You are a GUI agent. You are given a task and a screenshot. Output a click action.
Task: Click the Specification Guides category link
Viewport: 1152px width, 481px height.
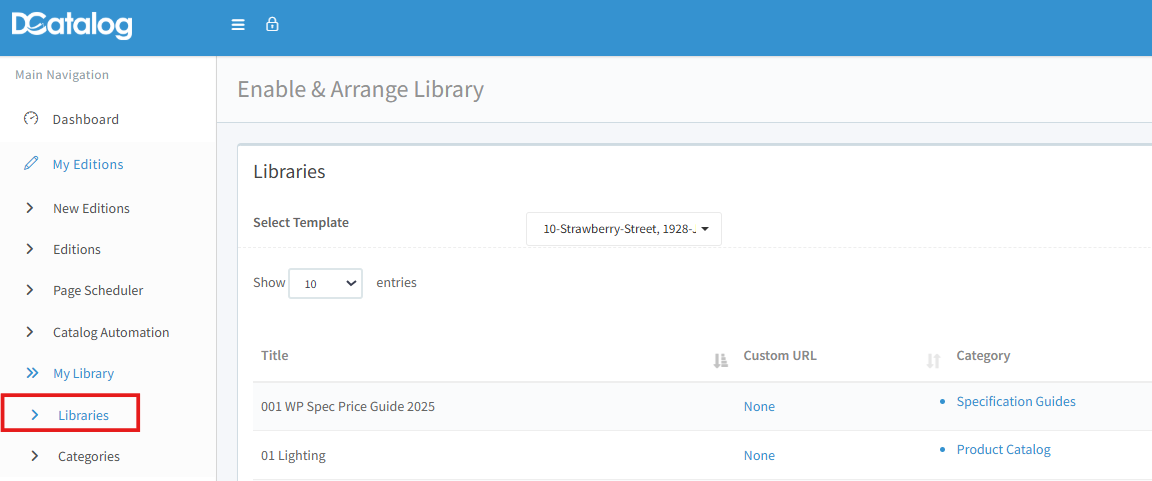1015,401
